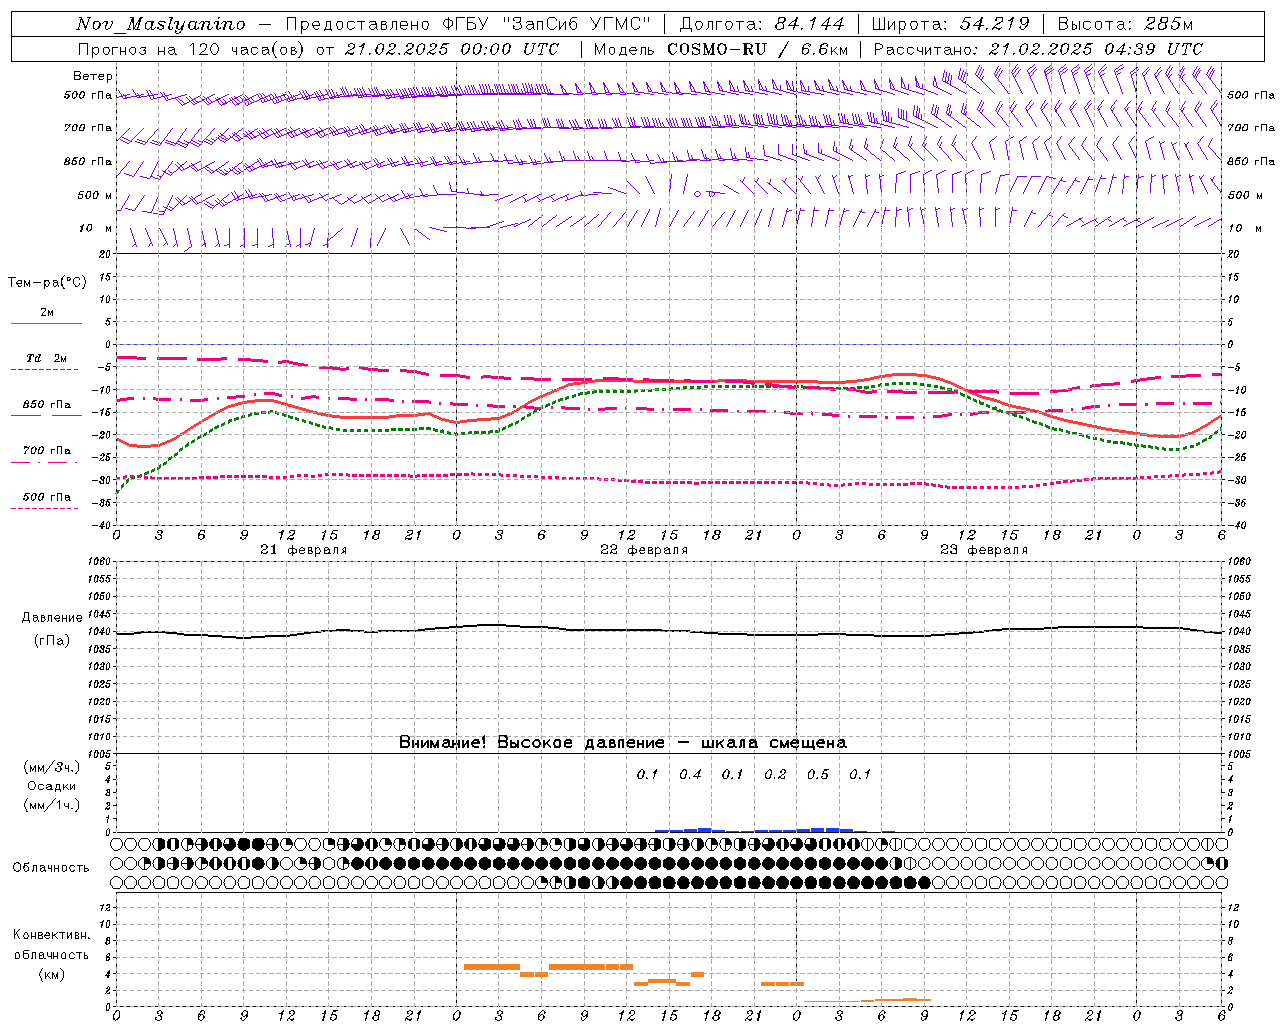Image resolution: width=1280 pixels, height=1024 pixels.
Task: Select the precipitation value 0.5
Action: coord(818,774)
